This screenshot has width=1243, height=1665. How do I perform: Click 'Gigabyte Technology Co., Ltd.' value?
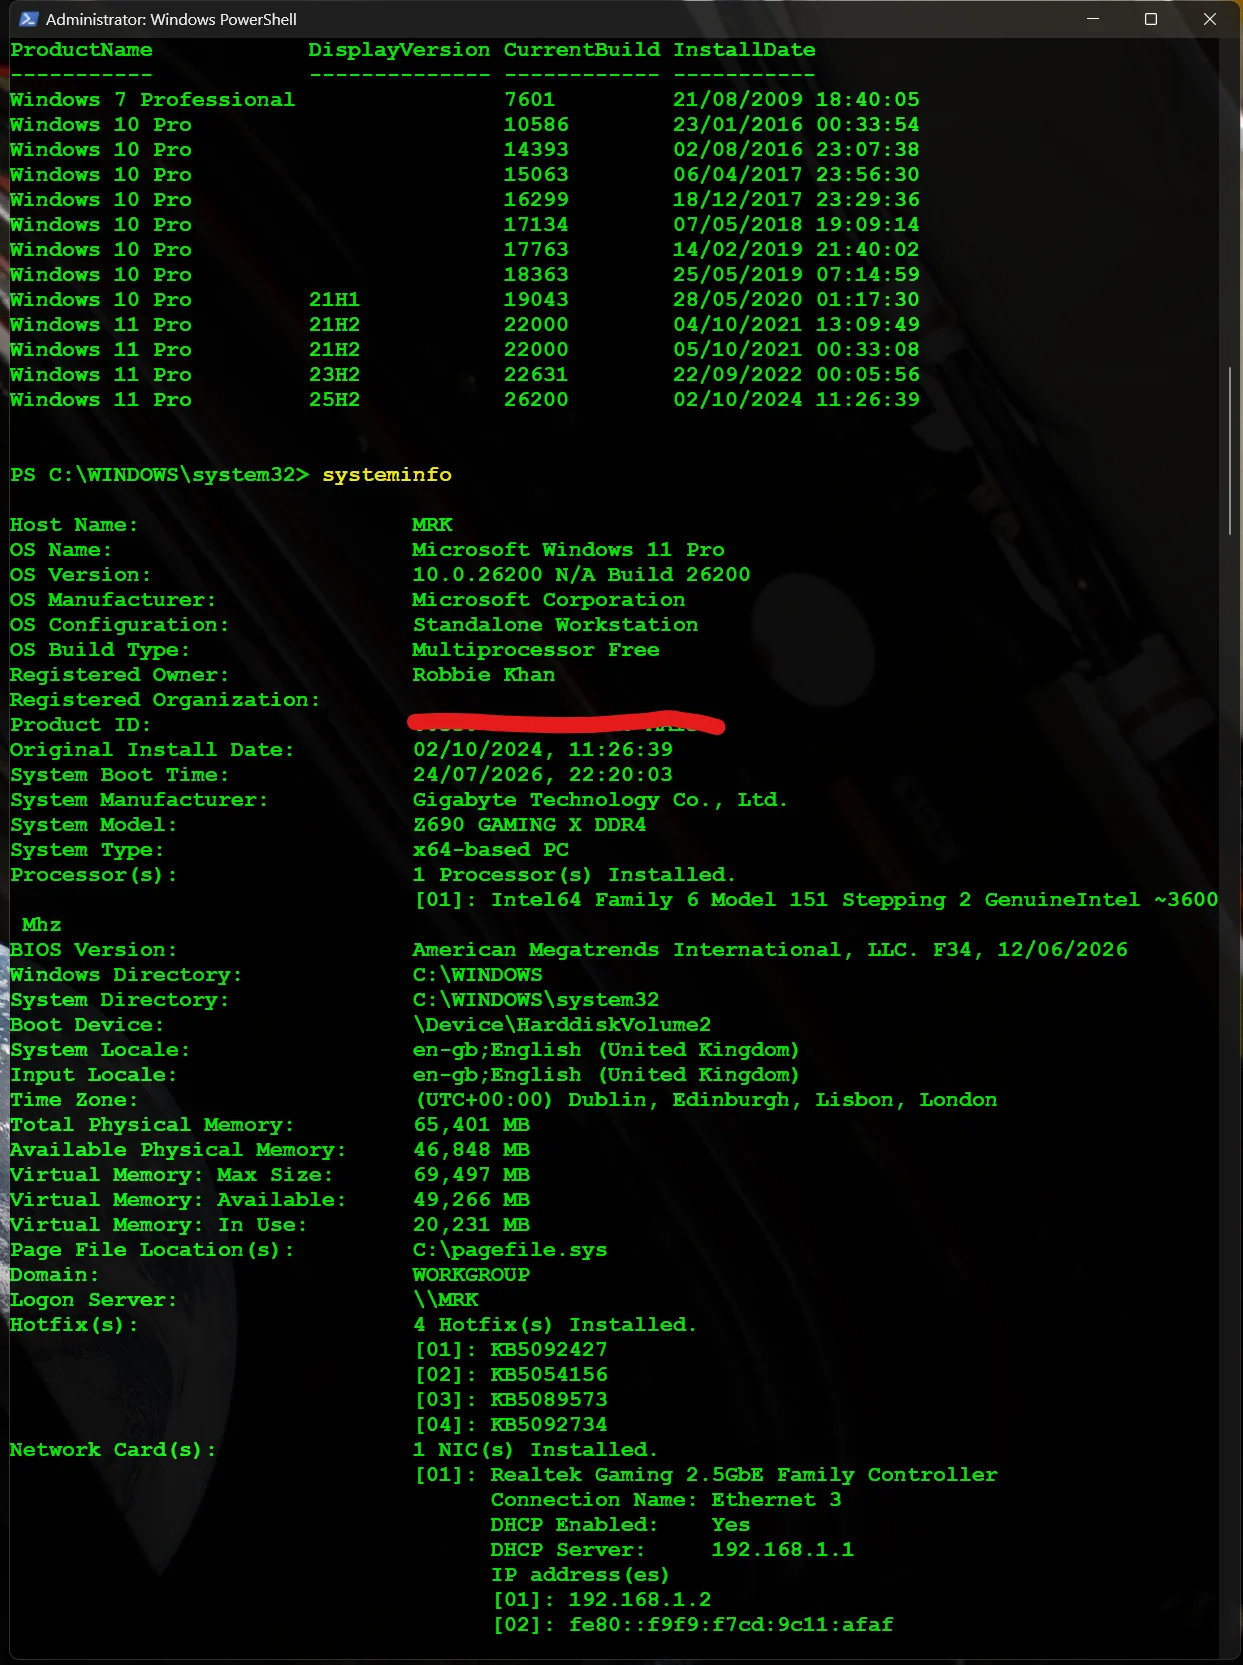(600, 800)
